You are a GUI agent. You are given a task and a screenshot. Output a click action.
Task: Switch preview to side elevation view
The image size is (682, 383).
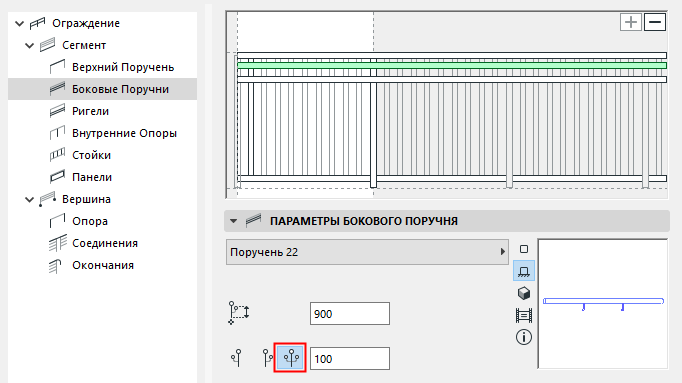[x=524, y=272]
